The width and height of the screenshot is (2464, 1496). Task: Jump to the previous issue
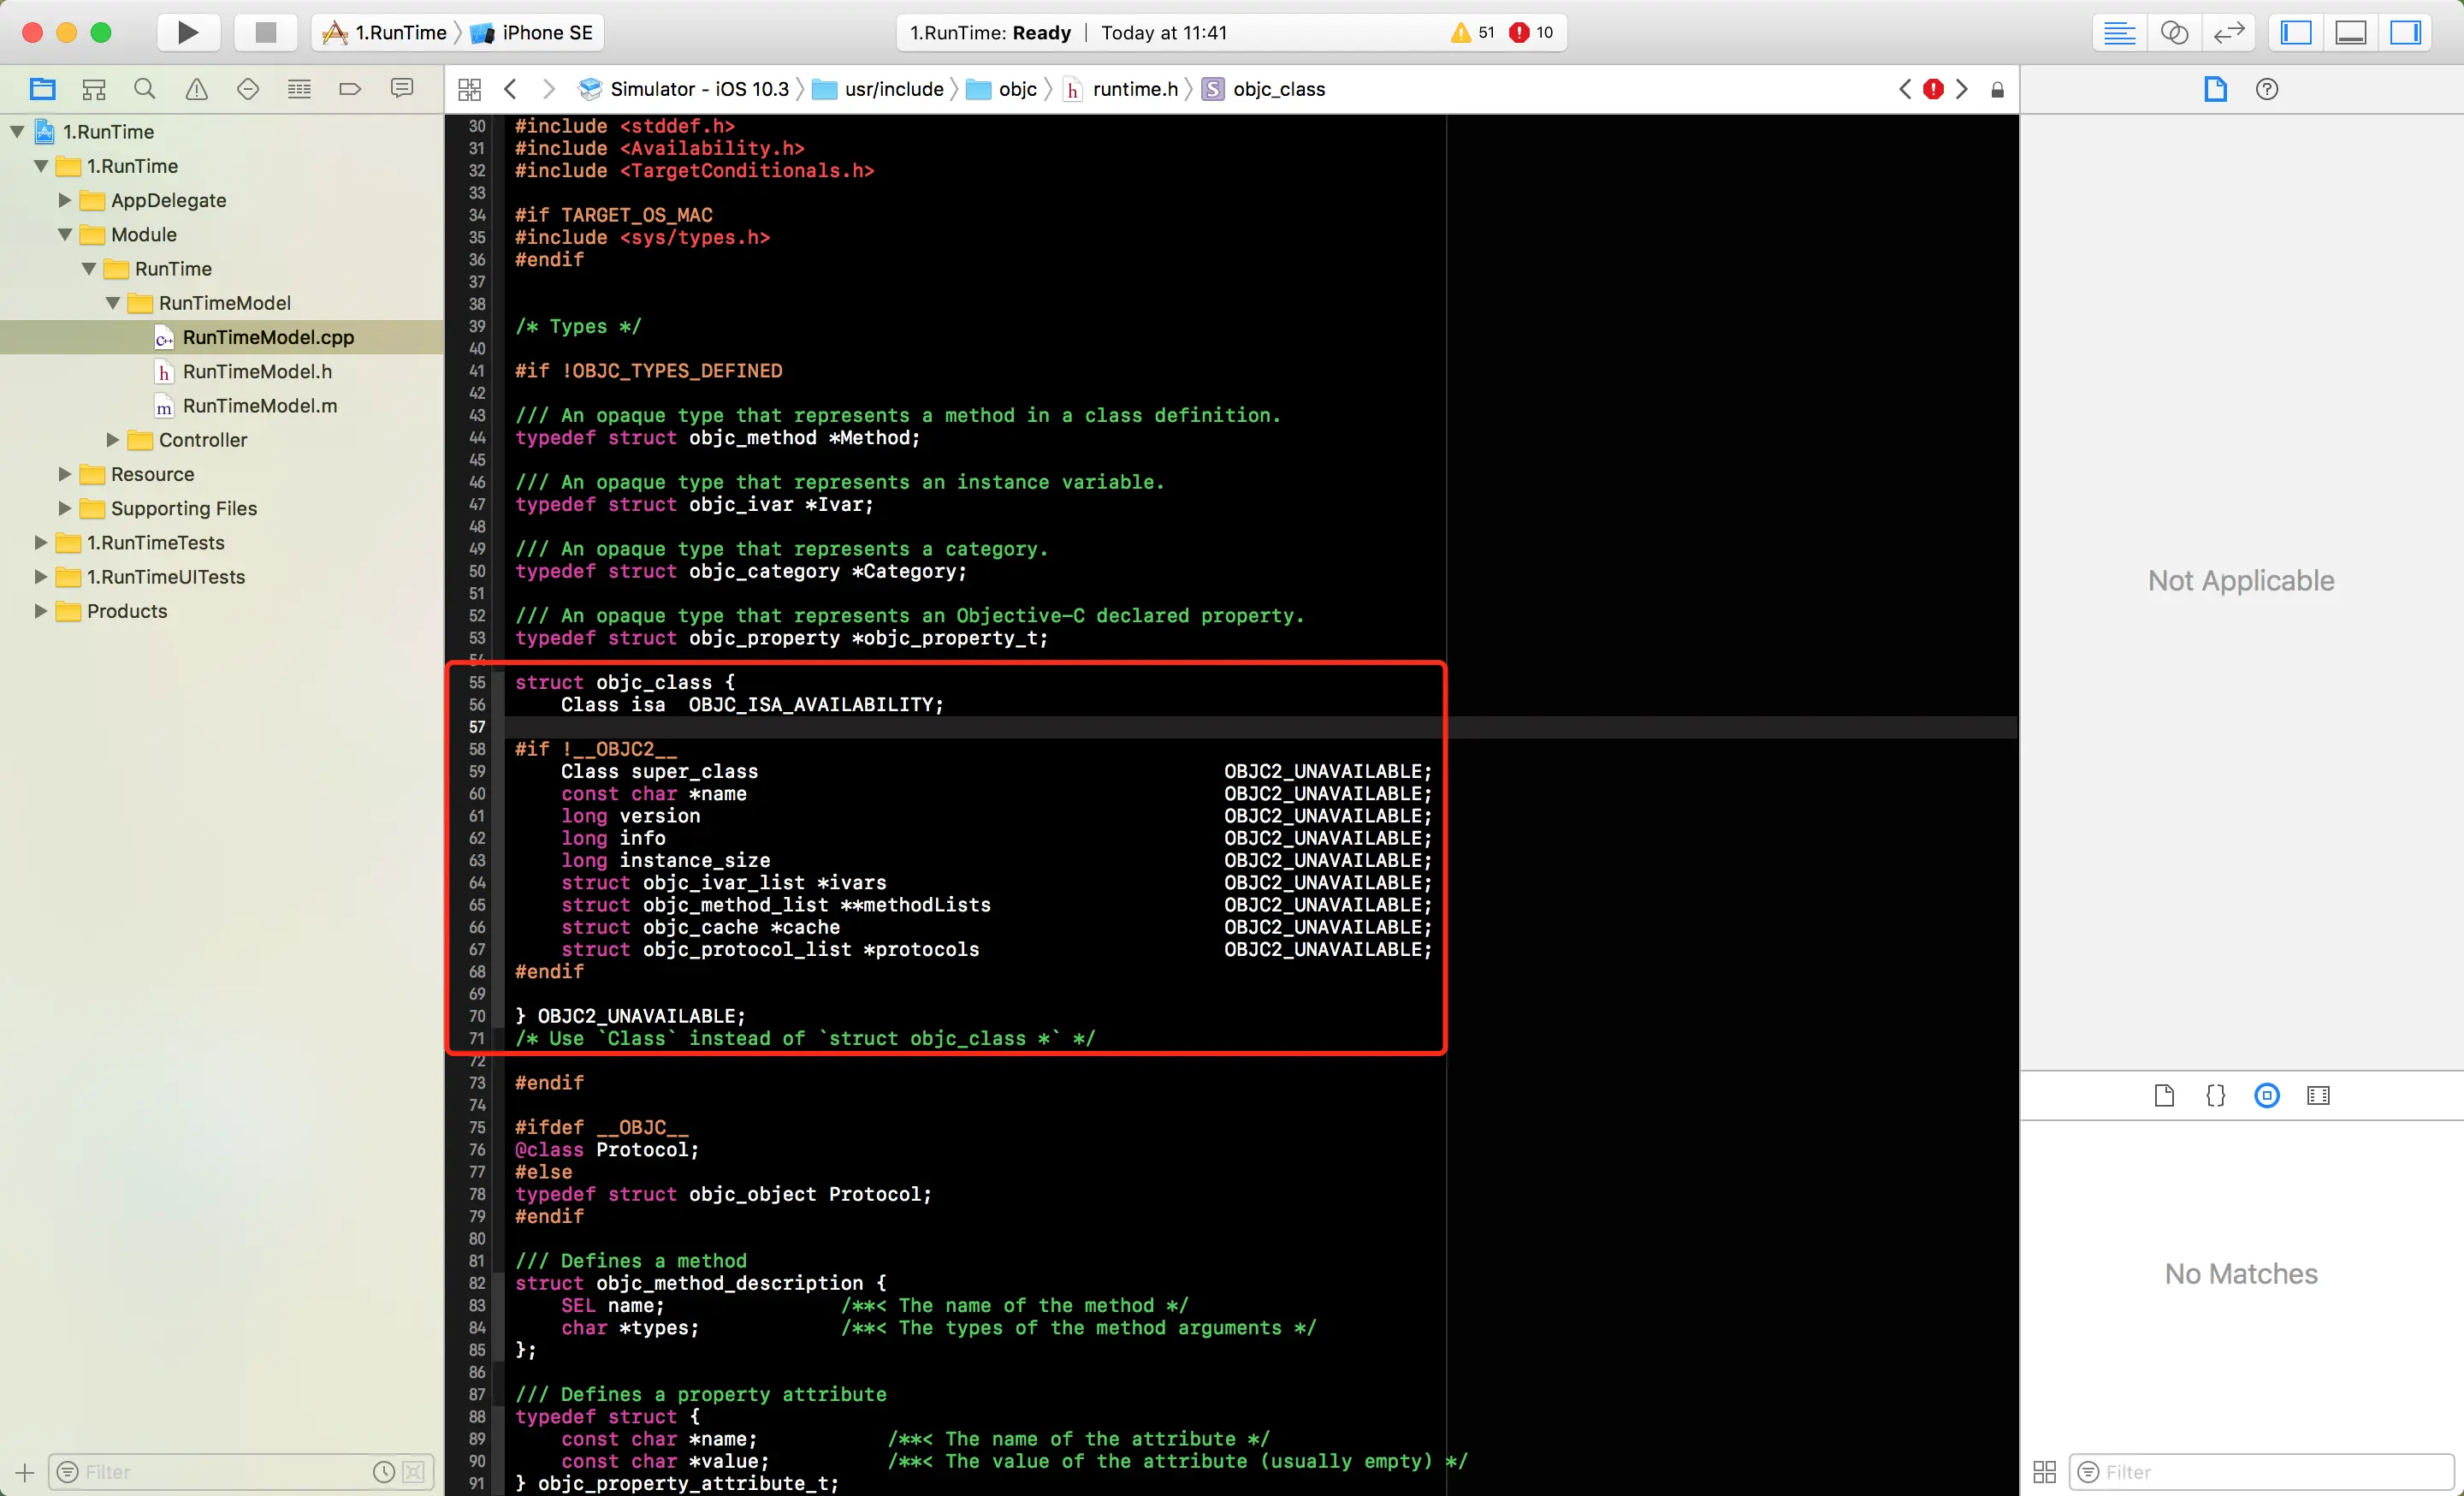pos(1905,89)
